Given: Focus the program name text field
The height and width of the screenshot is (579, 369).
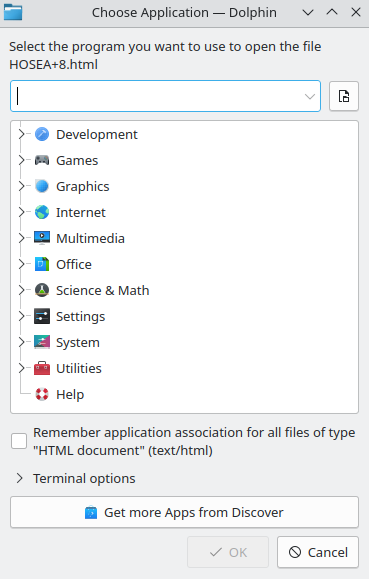Looking at the screenshot, I should tap(159, 96).
